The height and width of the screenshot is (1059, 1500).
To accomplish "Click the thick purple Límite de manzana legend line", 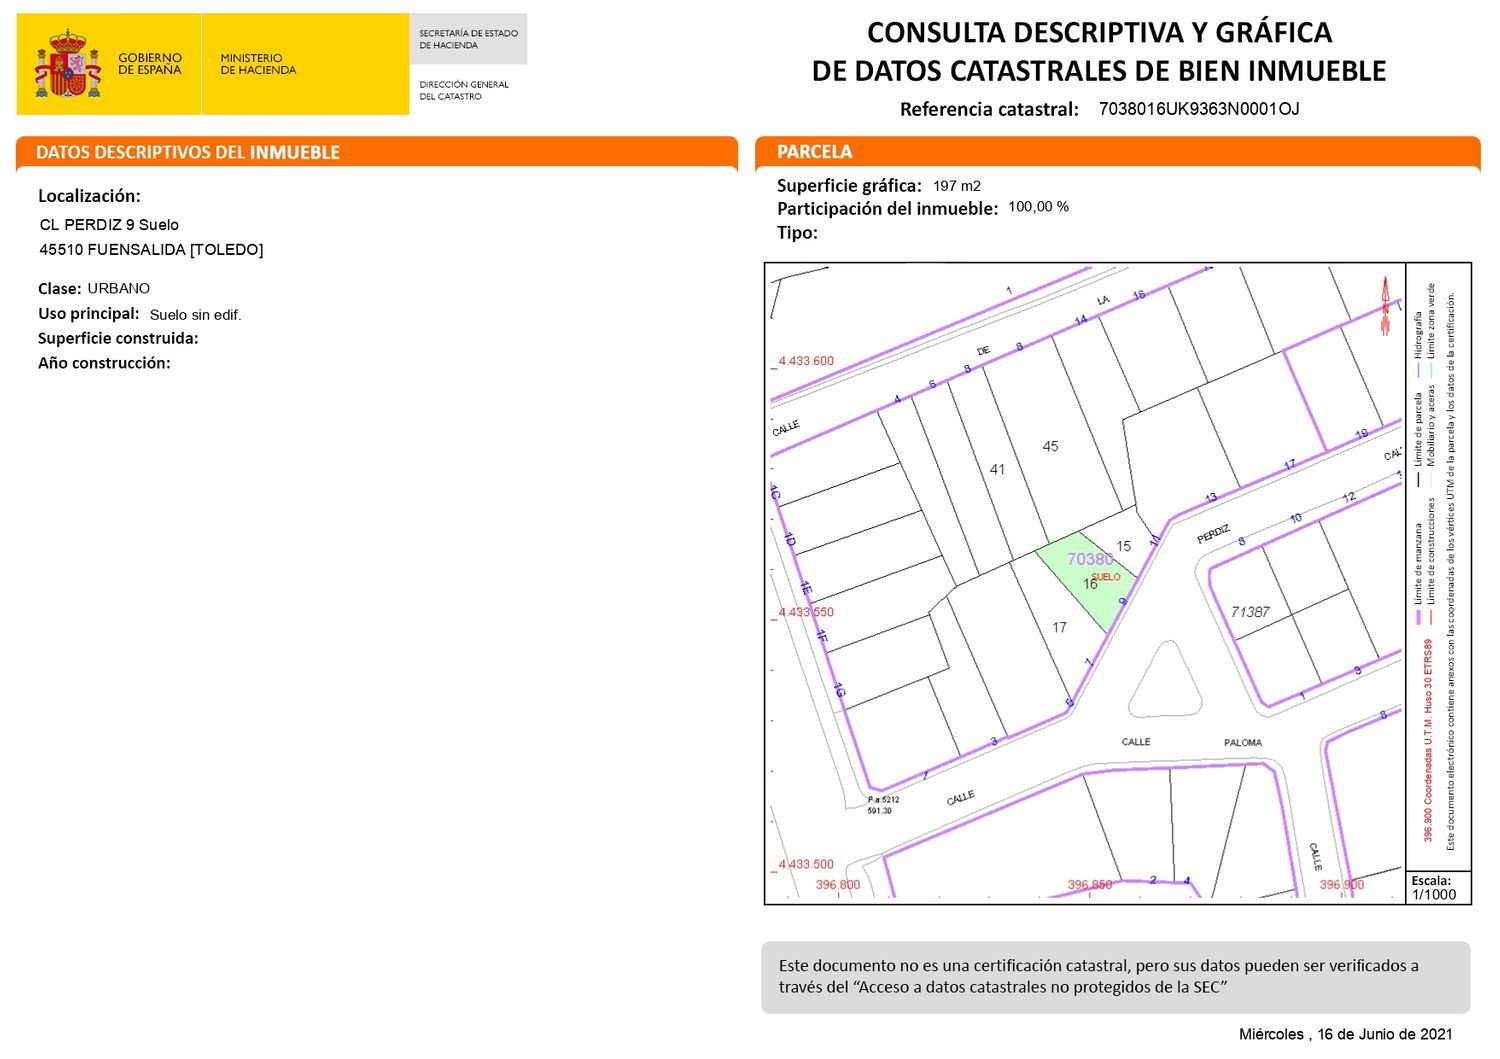I will (x=1418, y=617).
